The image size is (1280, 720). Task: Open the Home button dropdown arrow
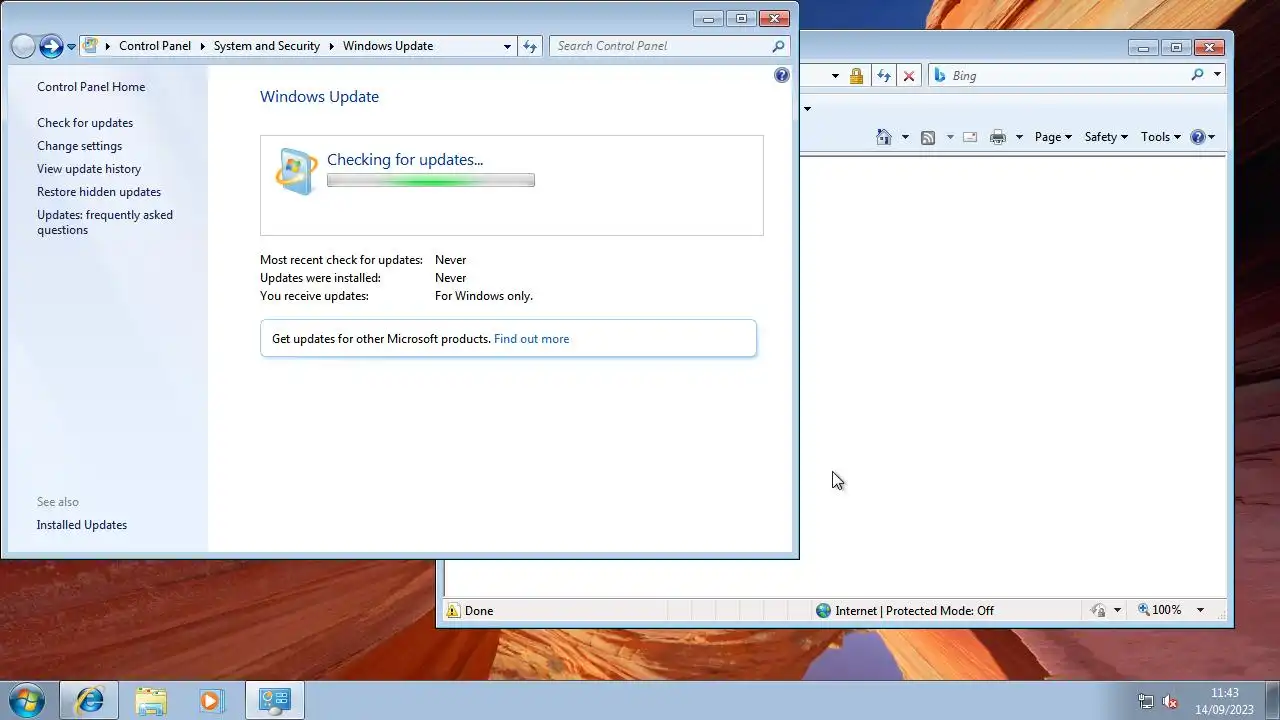905,137
